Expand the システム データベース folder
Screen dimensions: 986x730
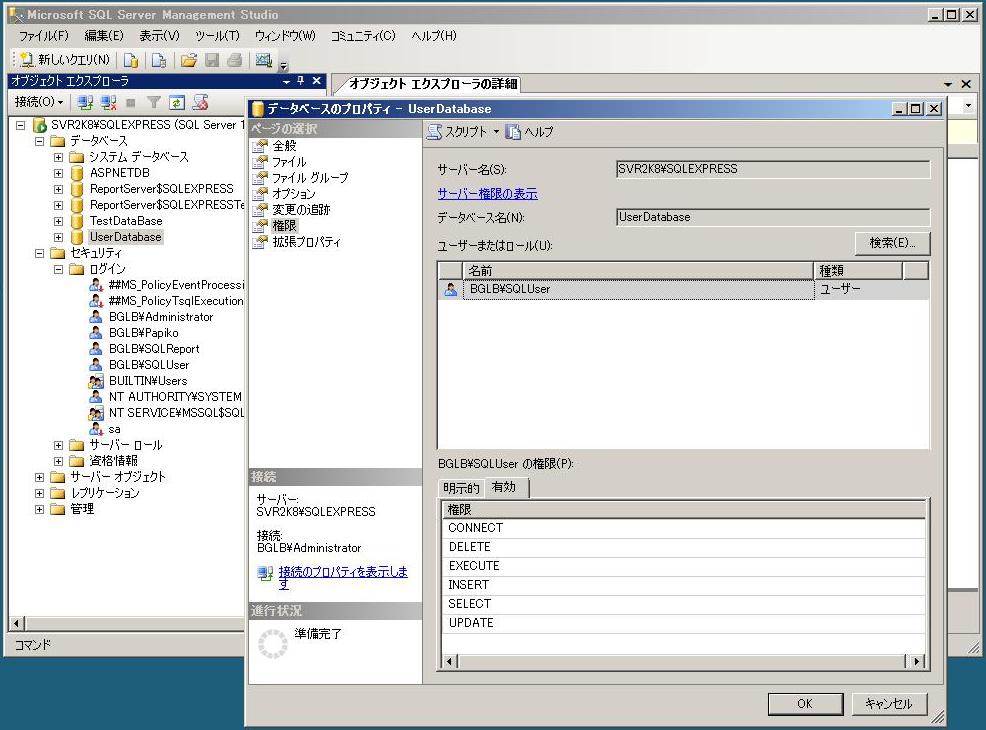[x=58, y=157]
